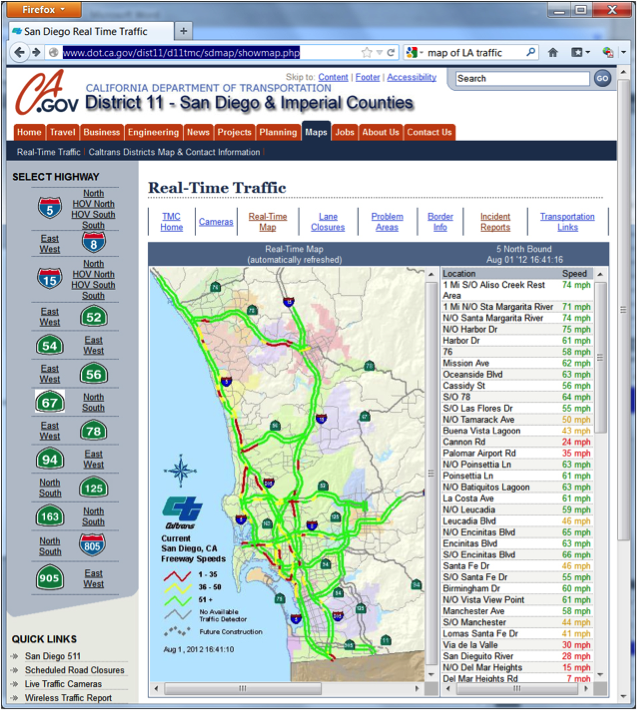Click the Caltrans logo on the map

pyautogui.click(x=182, y=512)
